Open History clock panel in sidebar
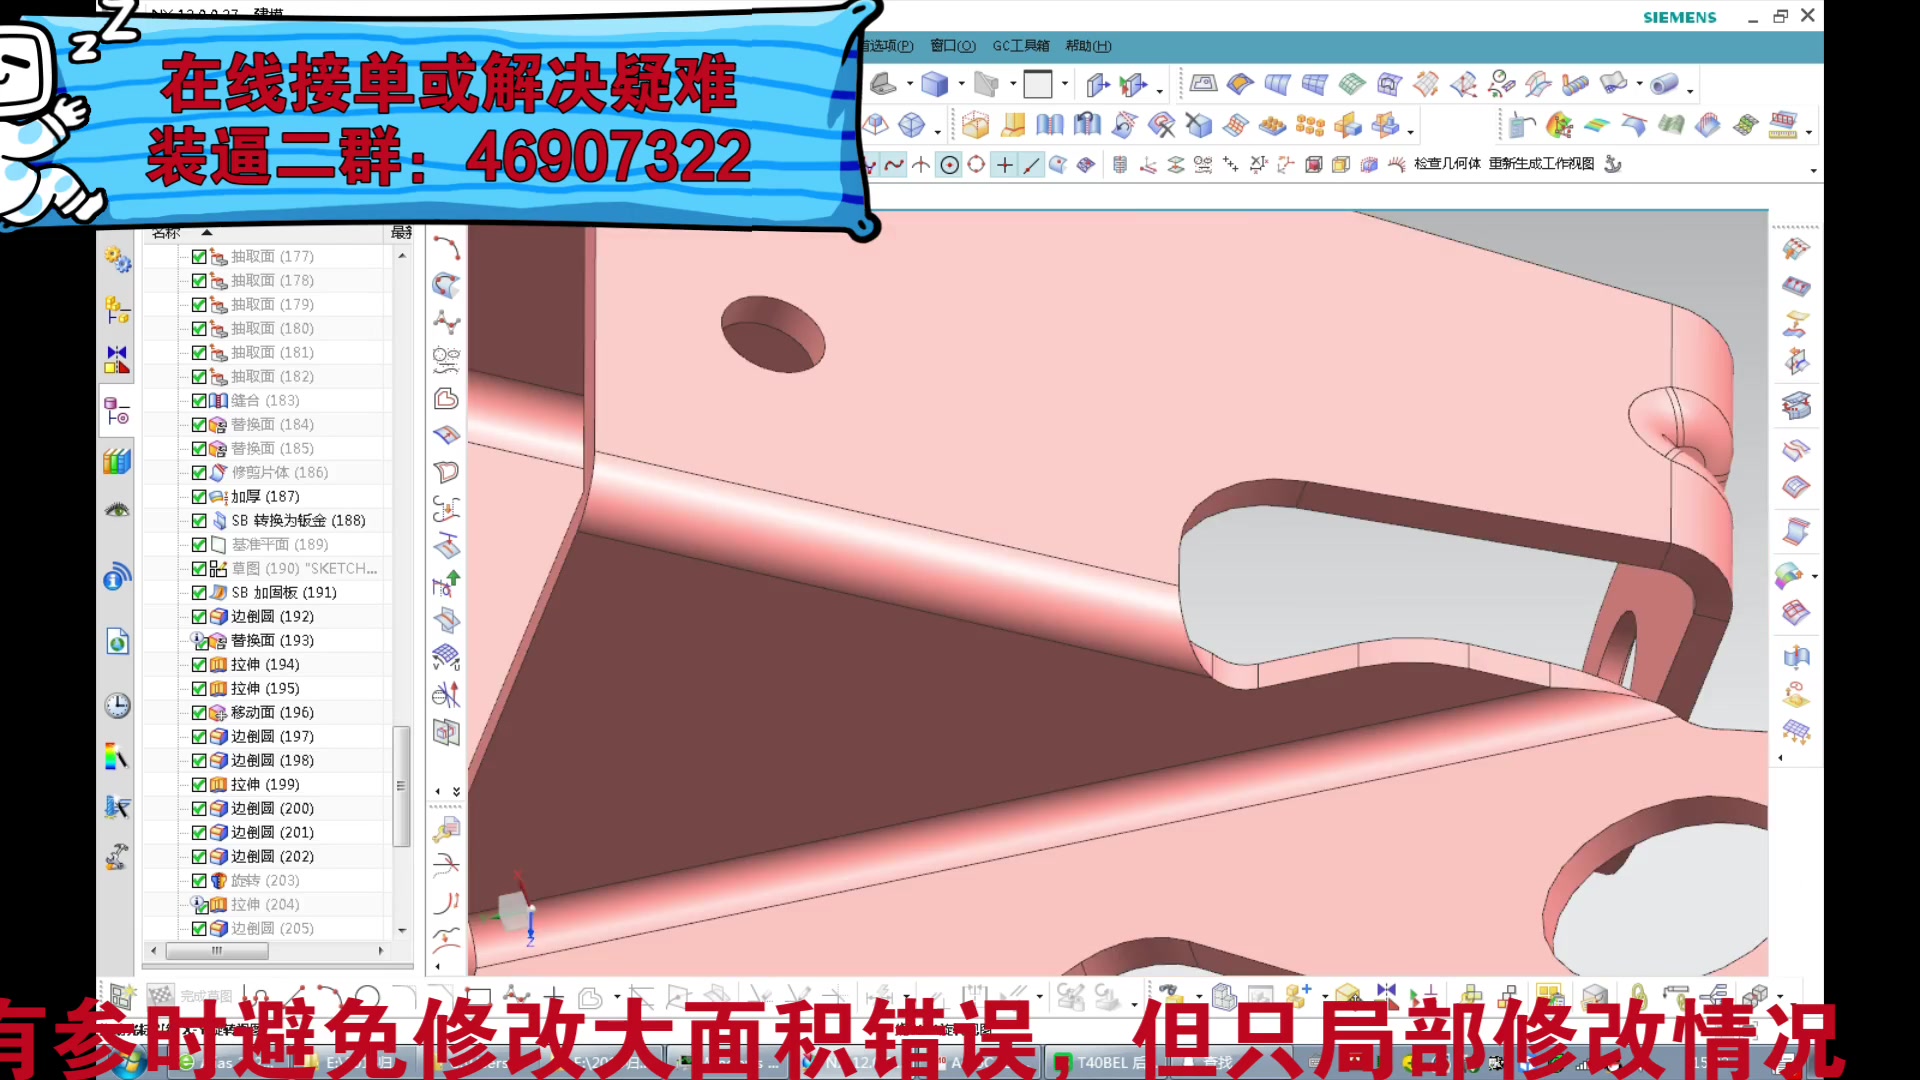 click(117, 706)
